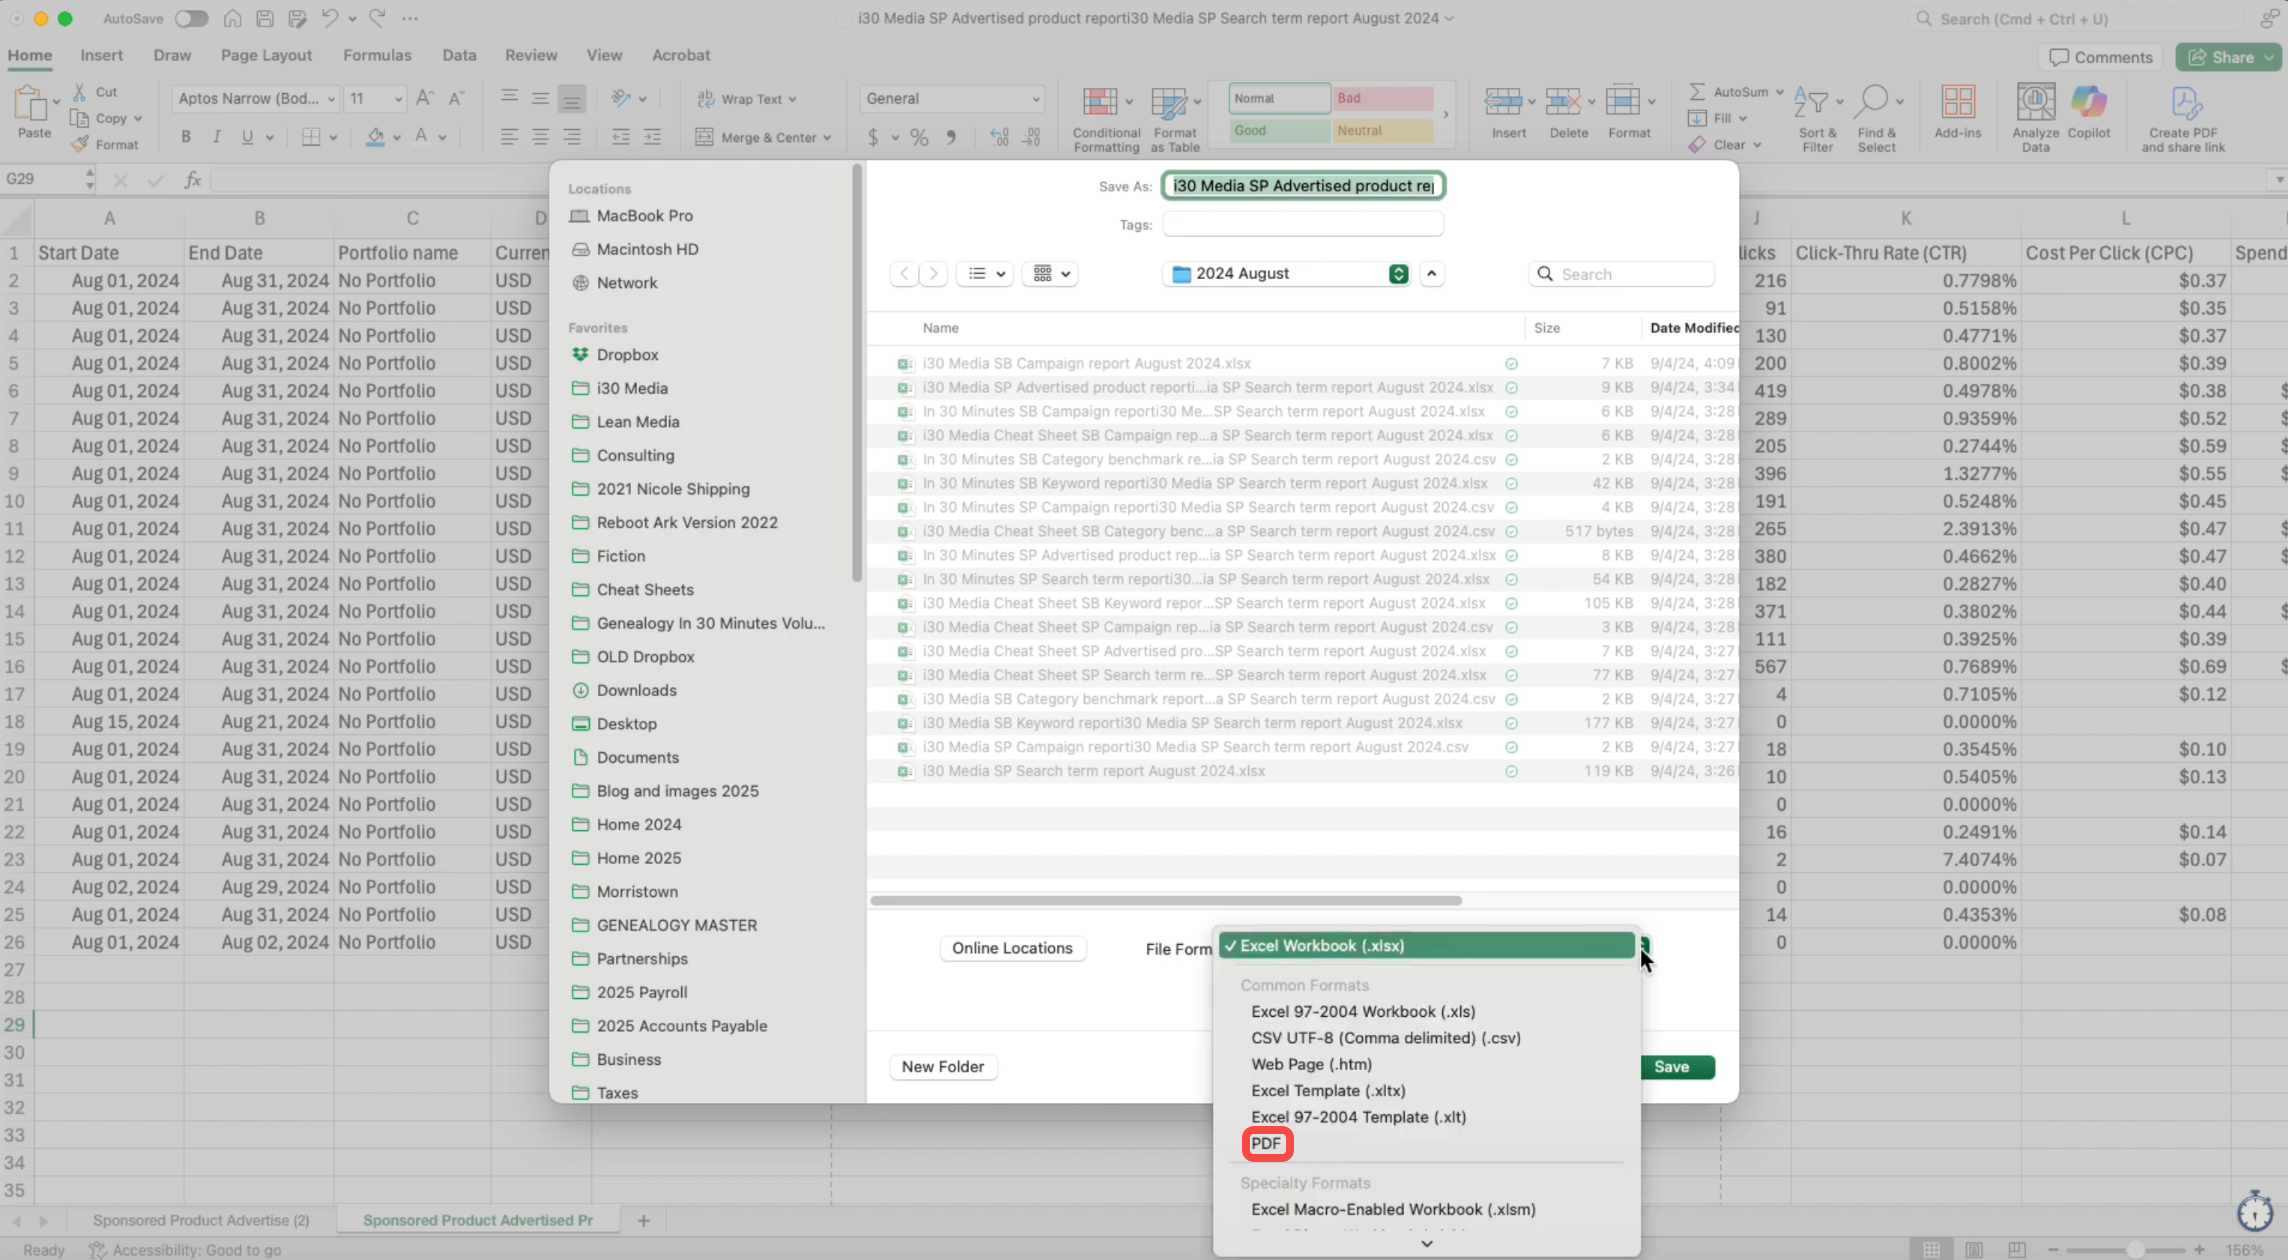
Task: Select i30 Media SP Search term report August 2024.xlsx
Action: (1093, 771)
